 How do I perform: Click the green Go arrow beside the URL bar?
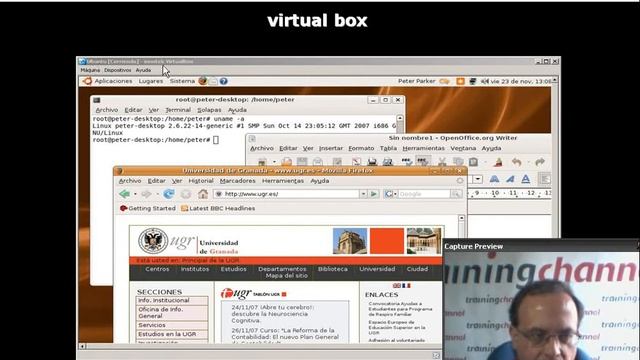tap(373, 194)
